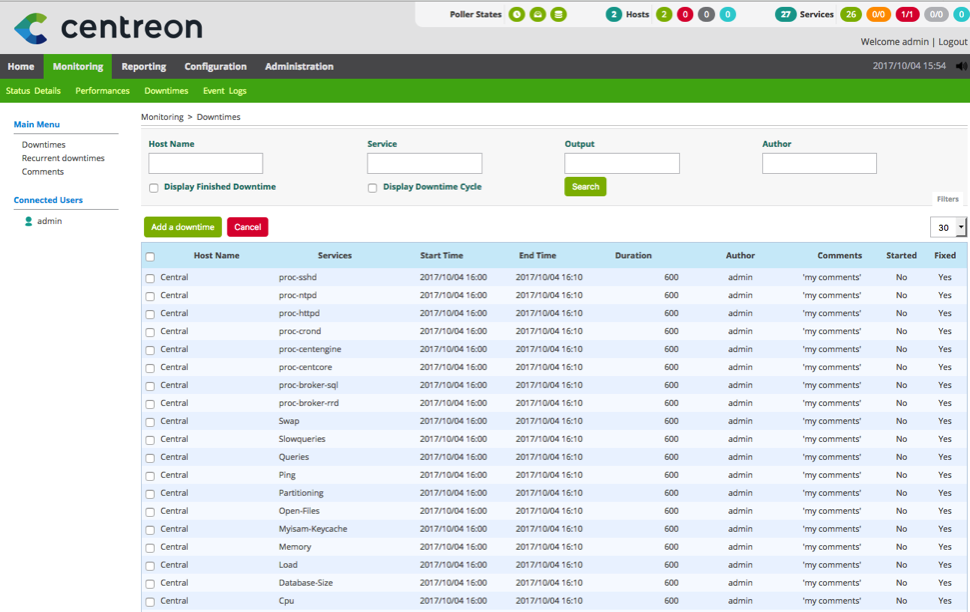Click the red hosts down counter badge
The width and height of the screenshot is (970, 612).
pos(685,14)
